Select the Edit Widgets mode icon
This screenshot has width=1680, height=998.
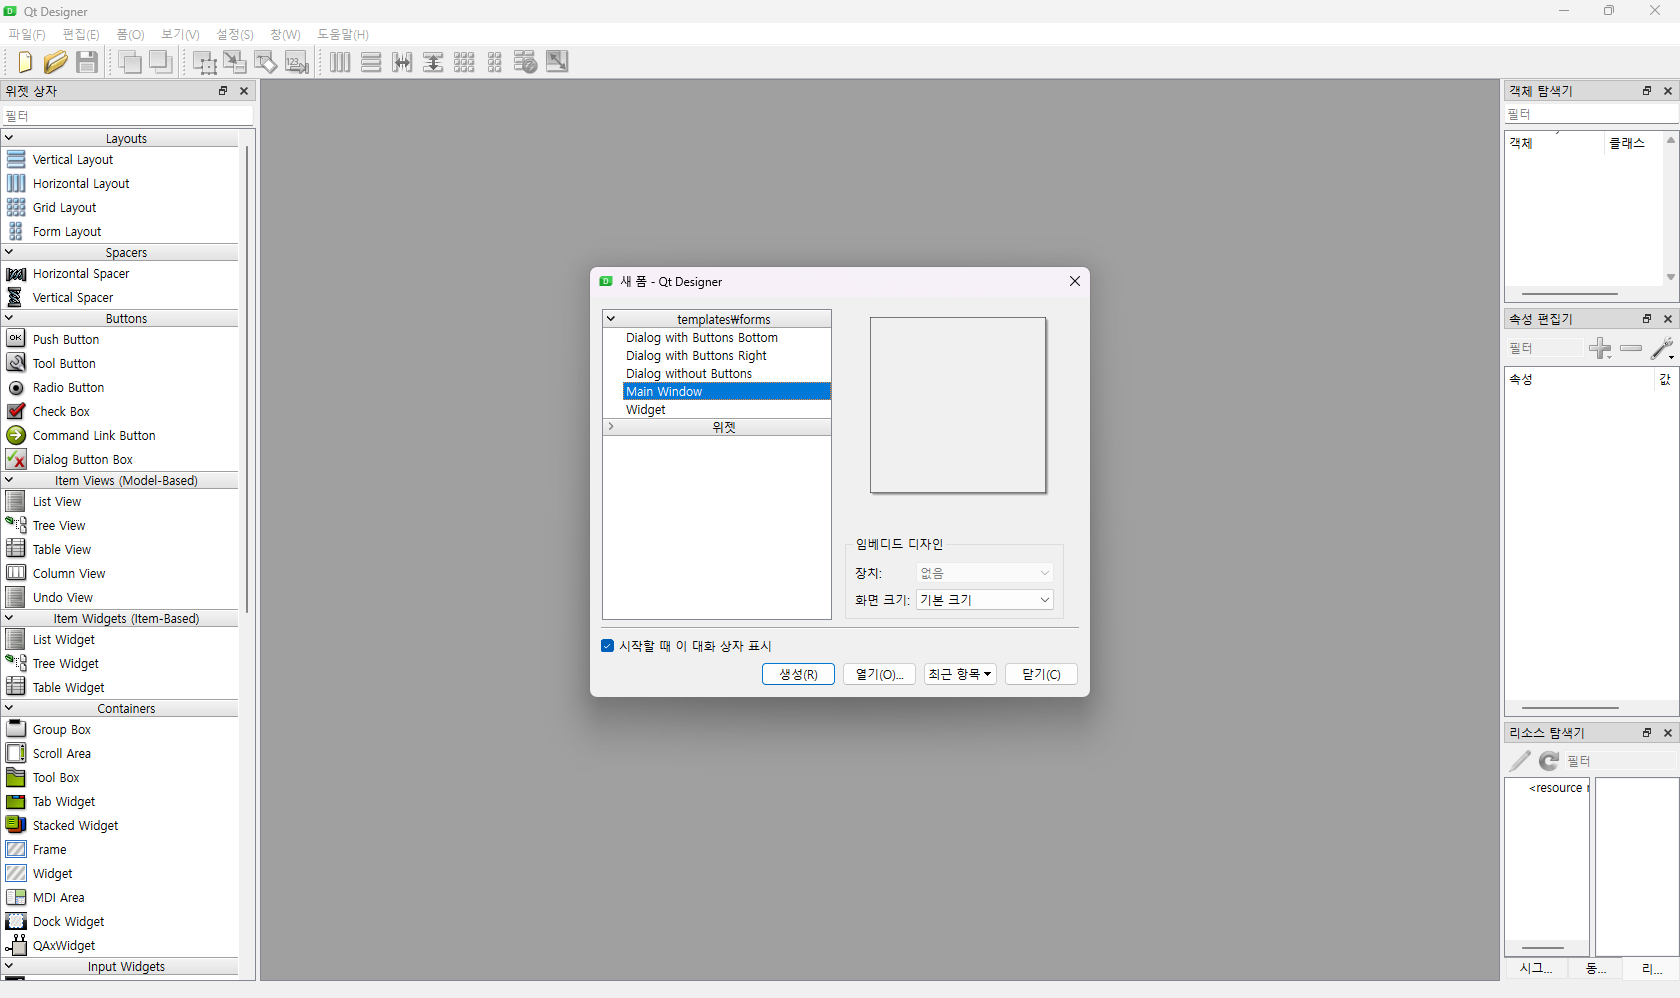click(205, 62)
